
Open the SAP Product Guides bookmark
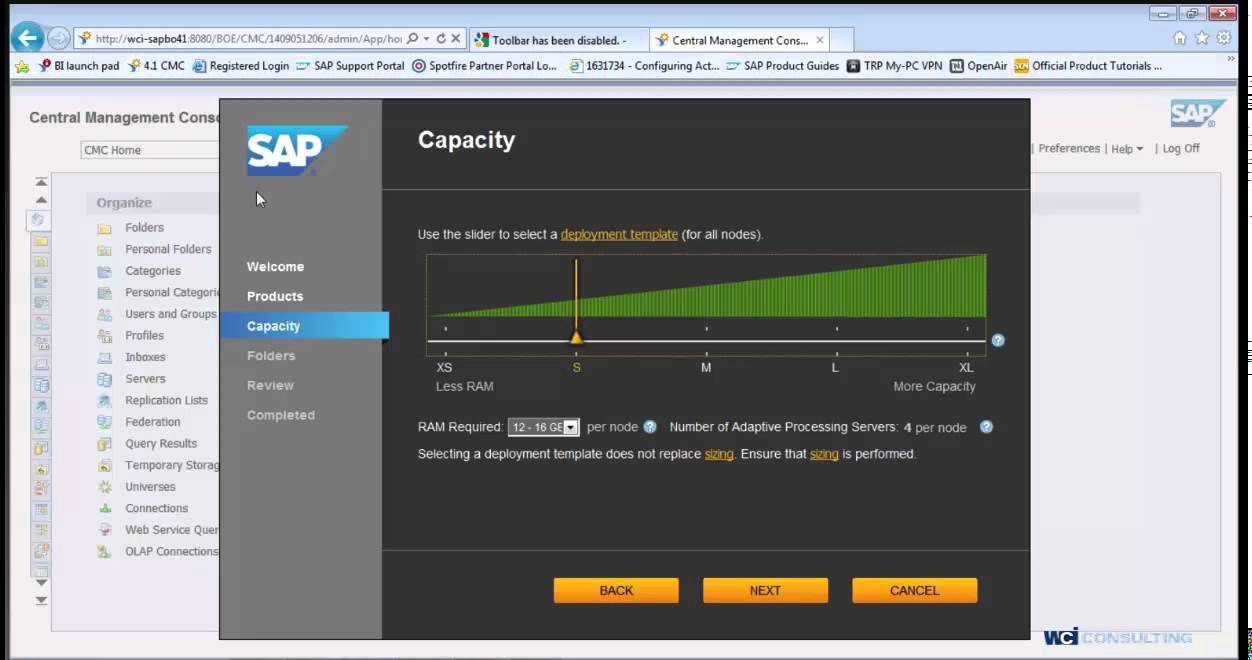783,66
